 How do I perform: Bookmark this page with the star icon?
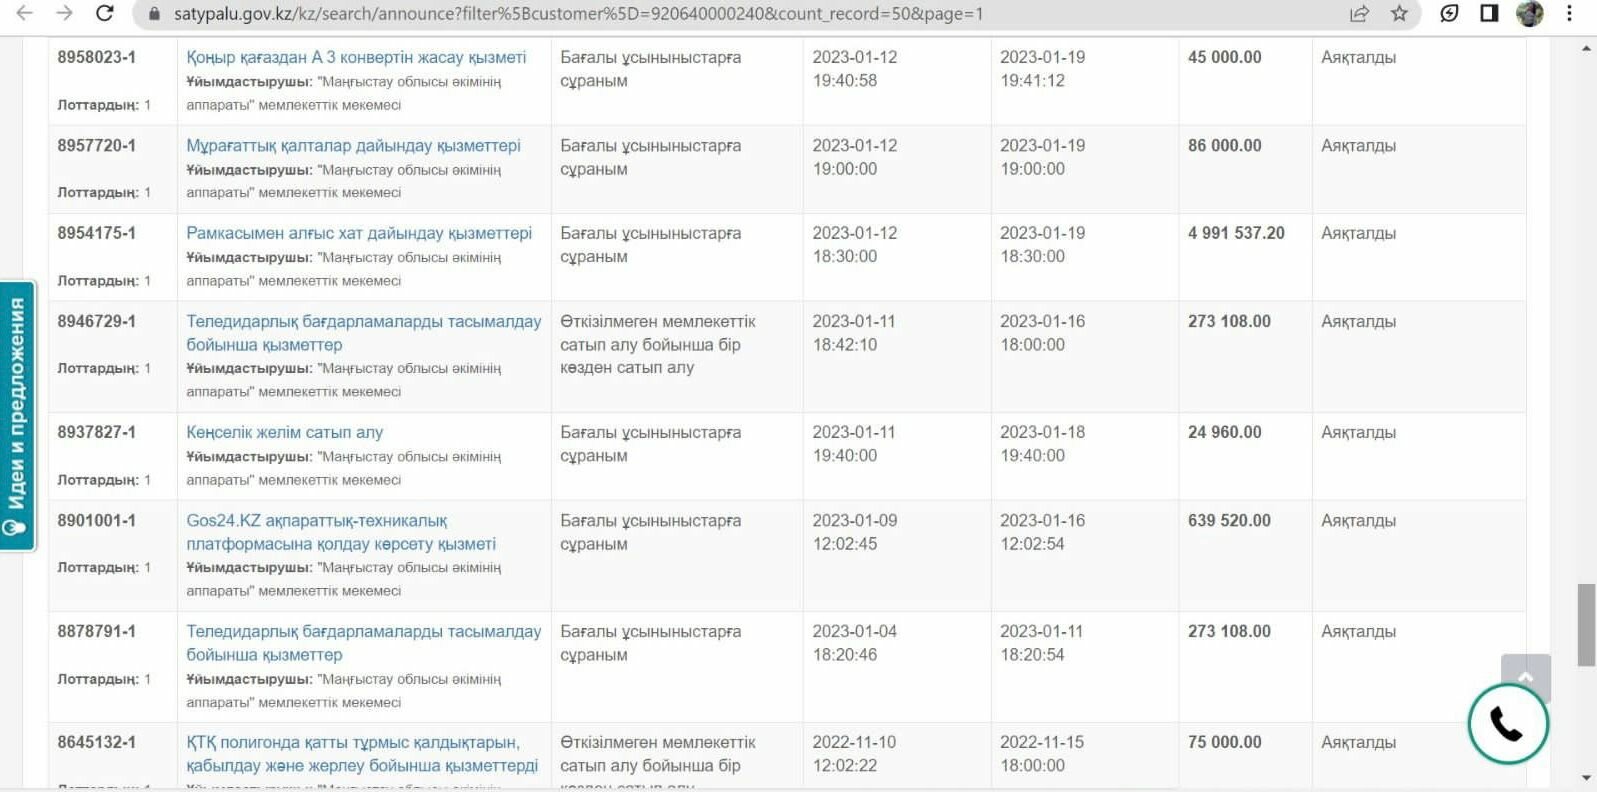click(x=1399, y=14)
